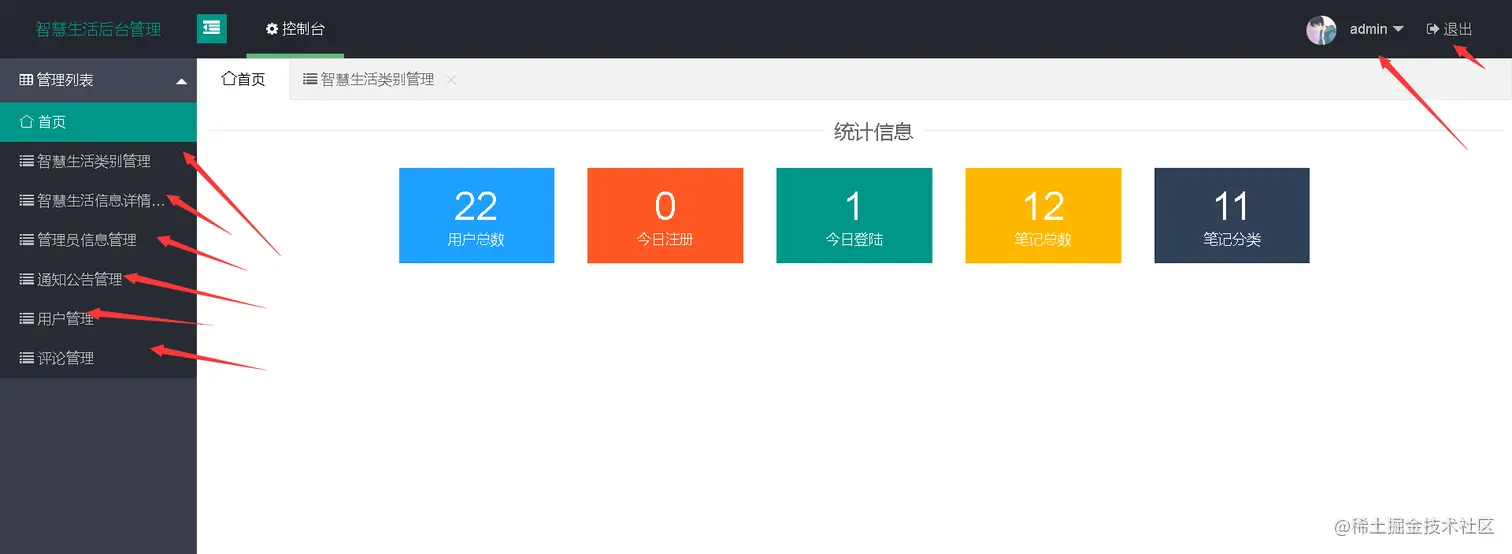
Task: Click the orange 今日注册 card
Action: tap(665, 216)
